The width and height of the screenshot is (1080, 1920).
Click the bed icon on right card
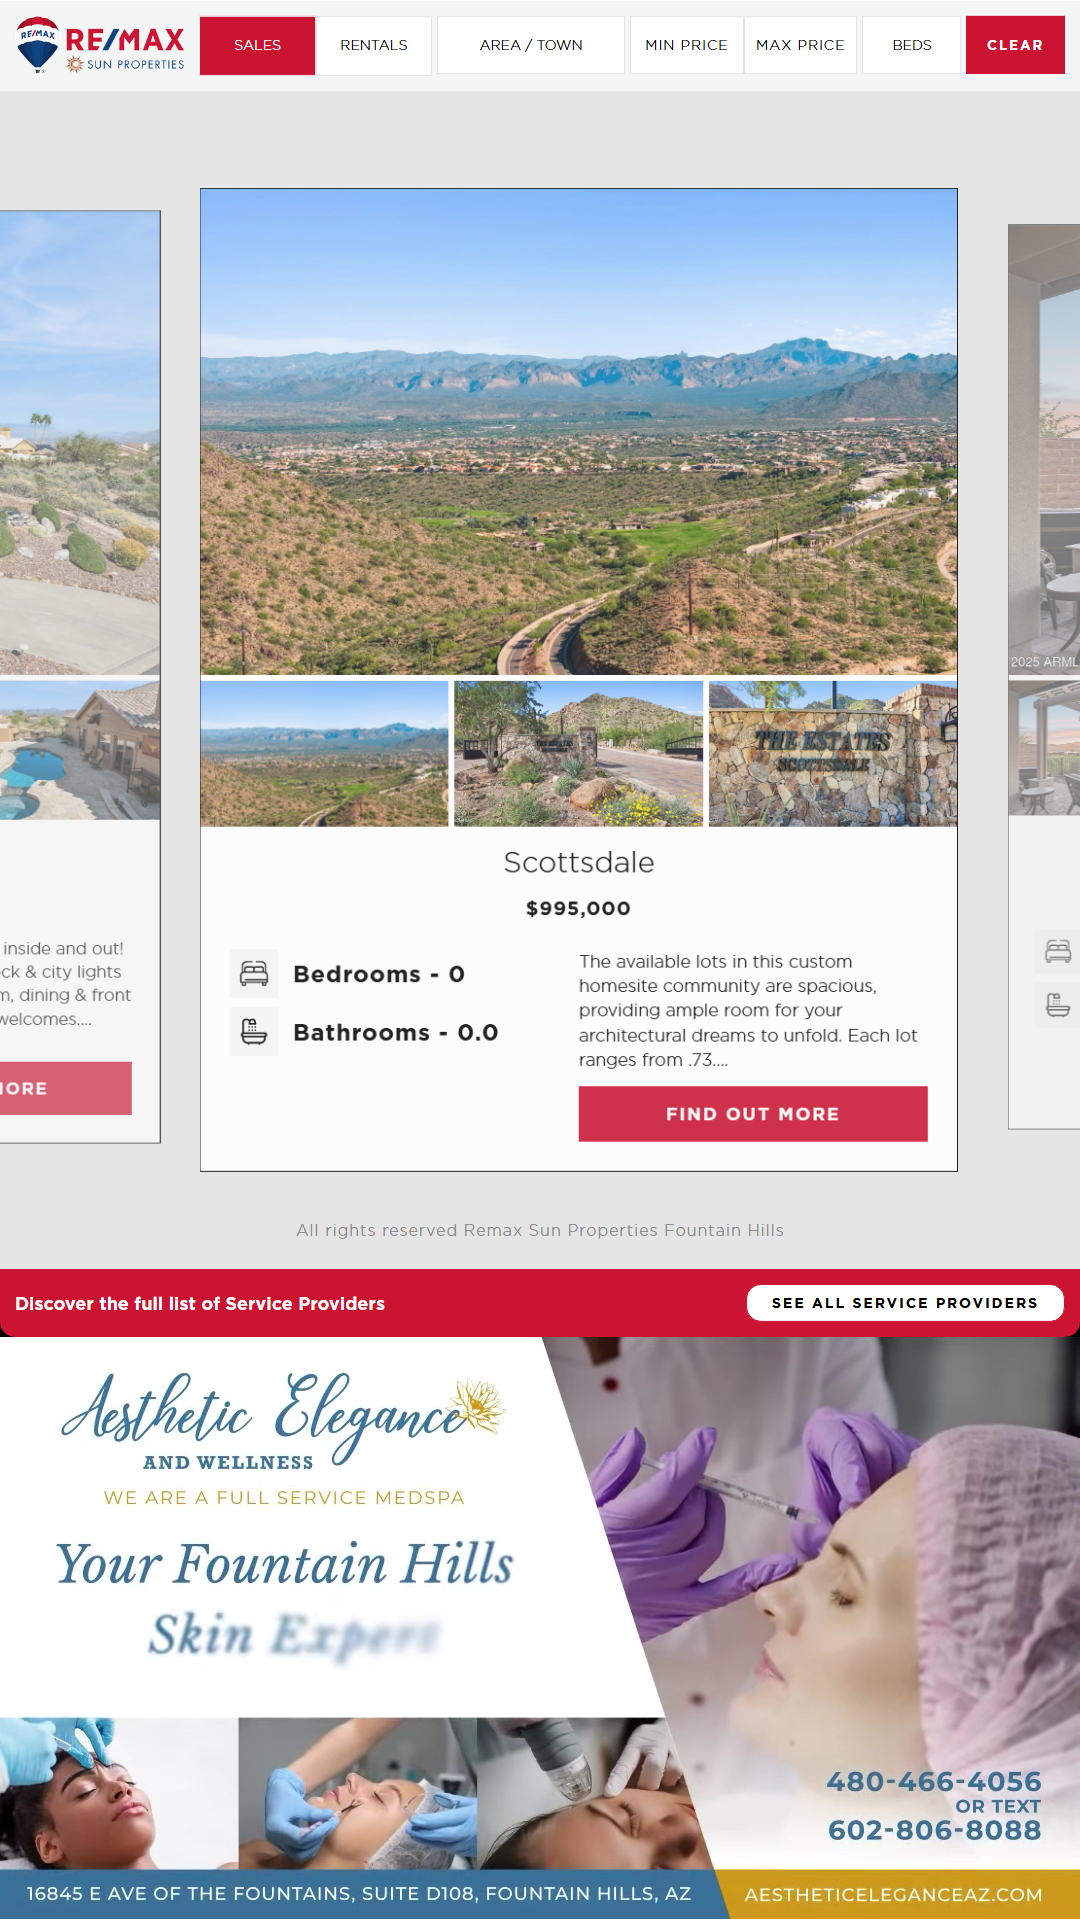coord(1057,951)
